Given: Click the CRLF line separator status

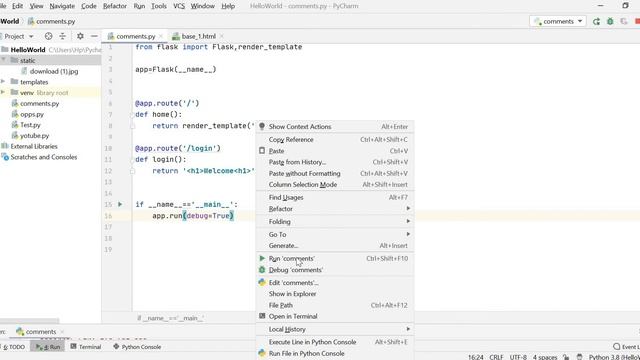Looking at the screenshot, I should (496, 357).
